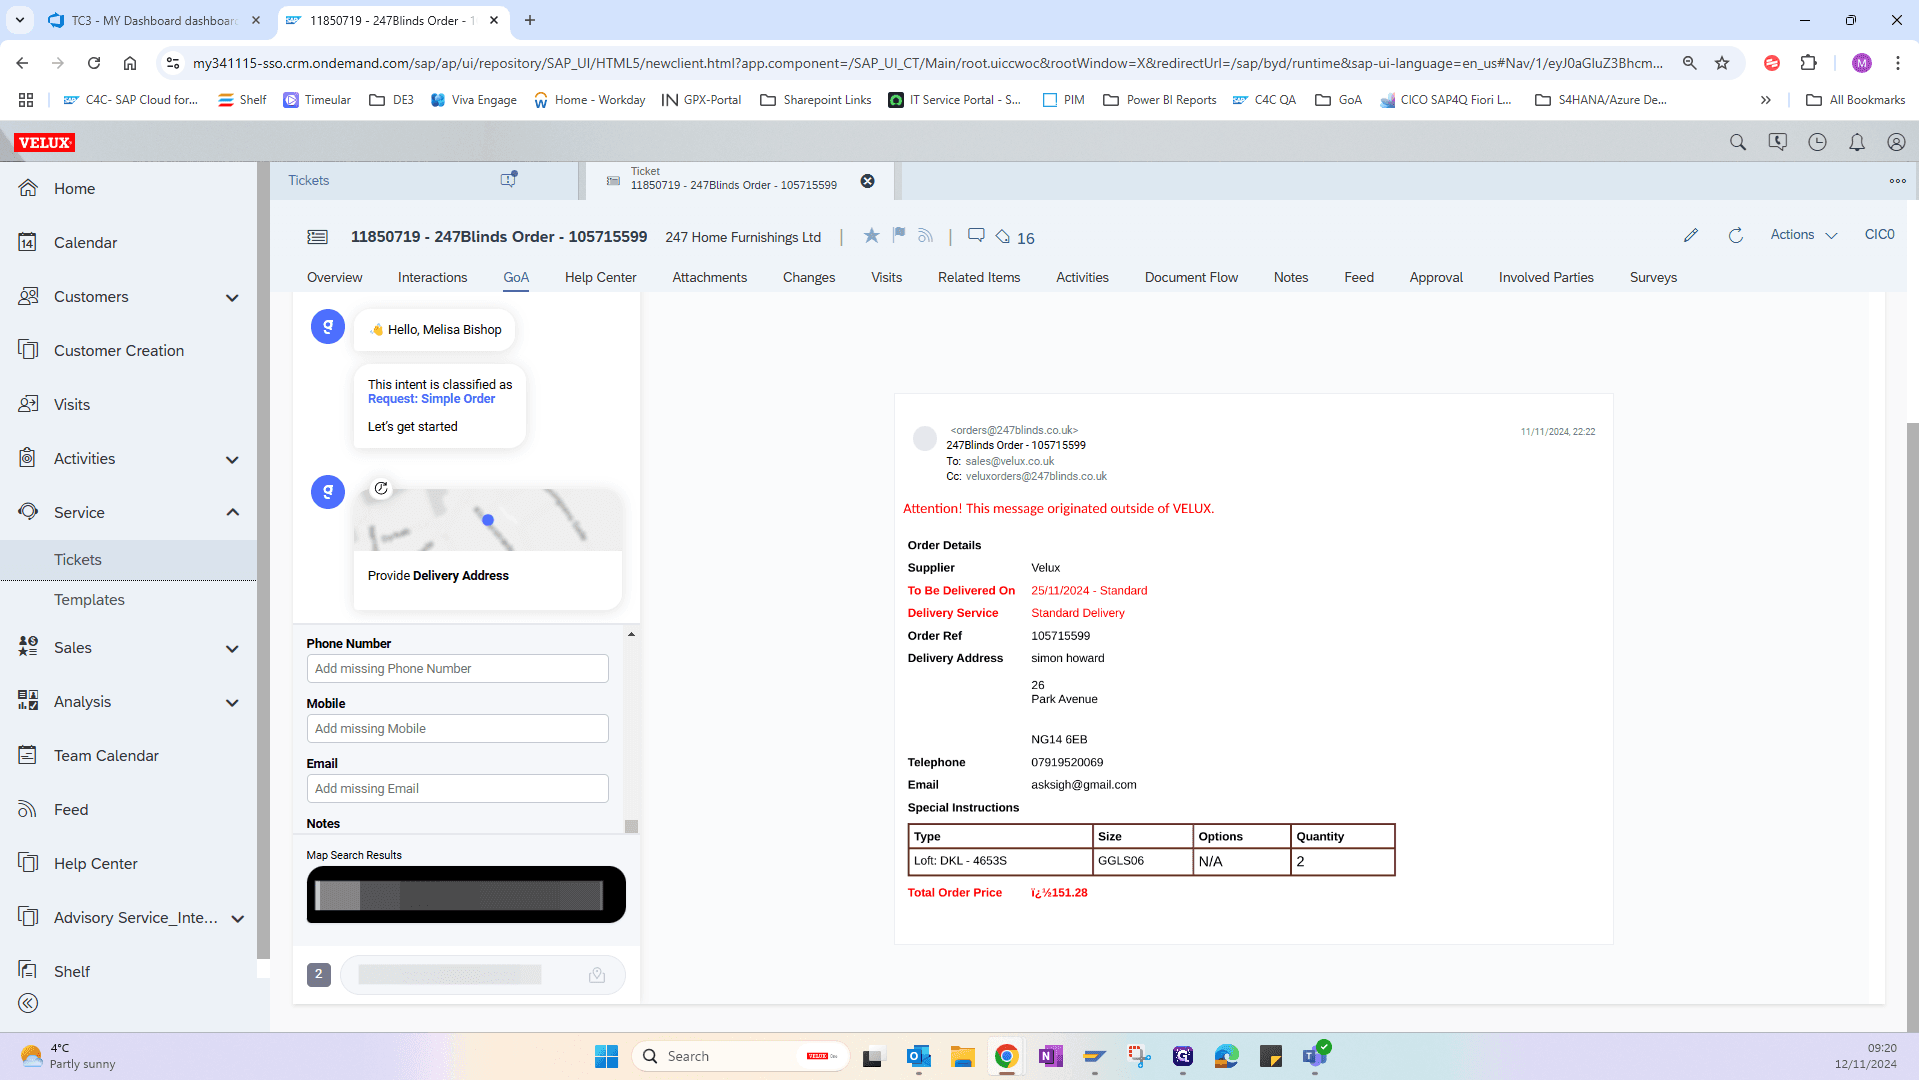Image resolution: width=1919 pixels, height=1080 pixels.
Task: Click the Map Search Results thumbnail
Action: coord(466,895)
